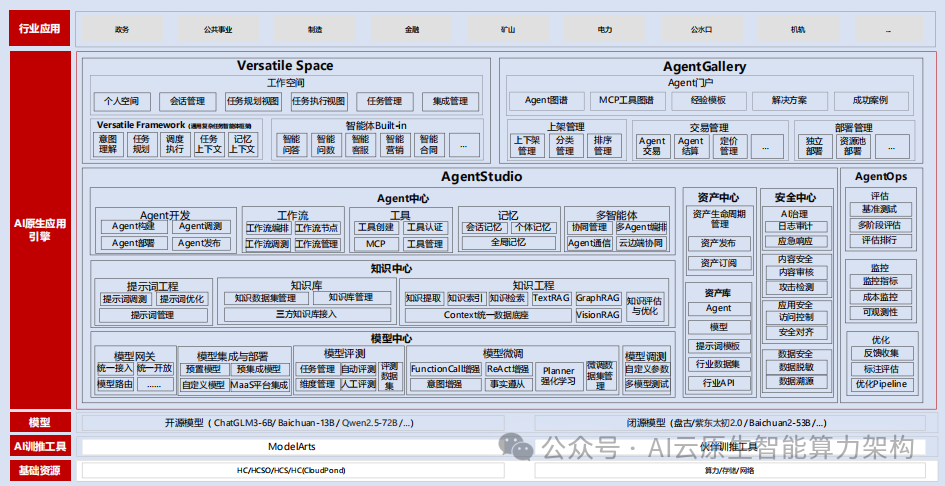Select the 个人空间 box in Versatile Space
This screenshot has width=945, height=486.
click(122, 101)
